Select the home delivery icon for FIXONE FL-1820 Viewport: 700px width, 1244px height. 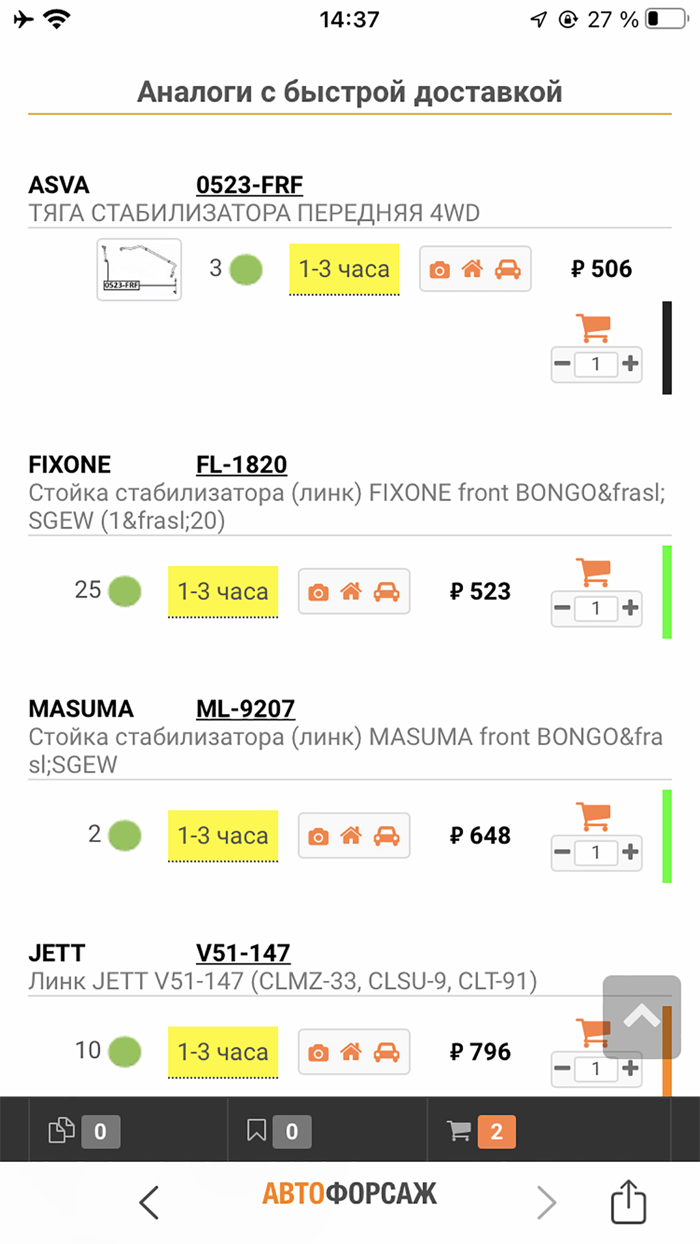click(354, 591)
